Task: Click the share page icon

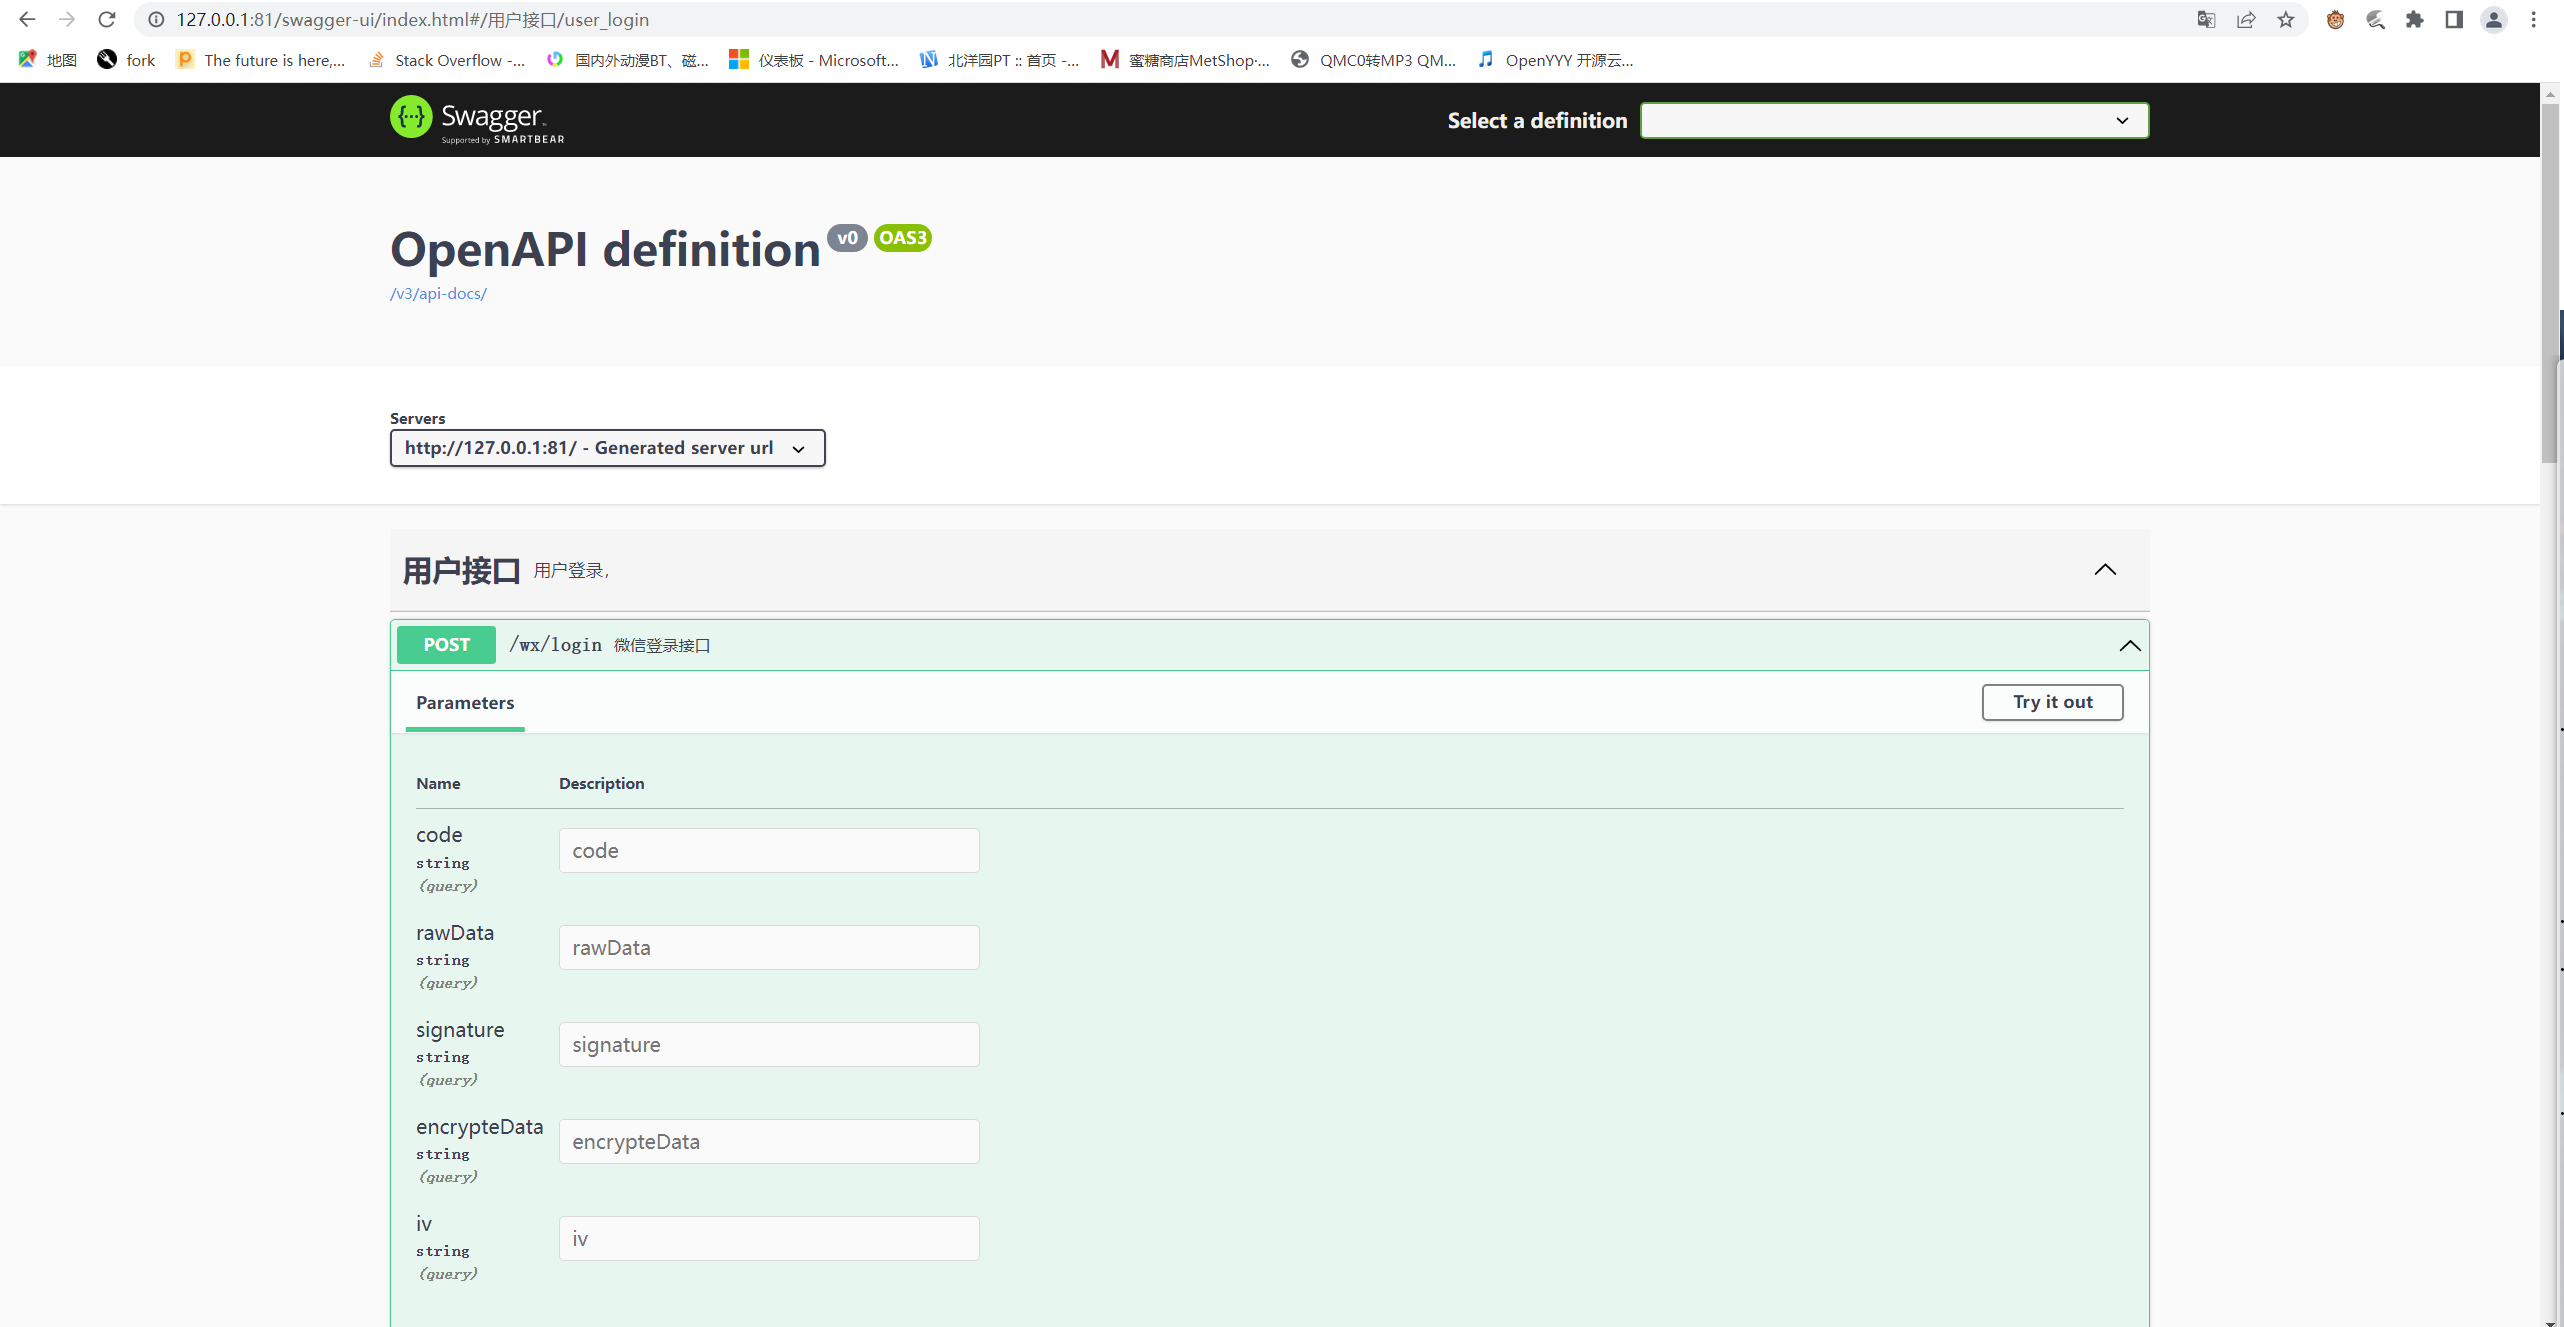Action: (2246, 19)
